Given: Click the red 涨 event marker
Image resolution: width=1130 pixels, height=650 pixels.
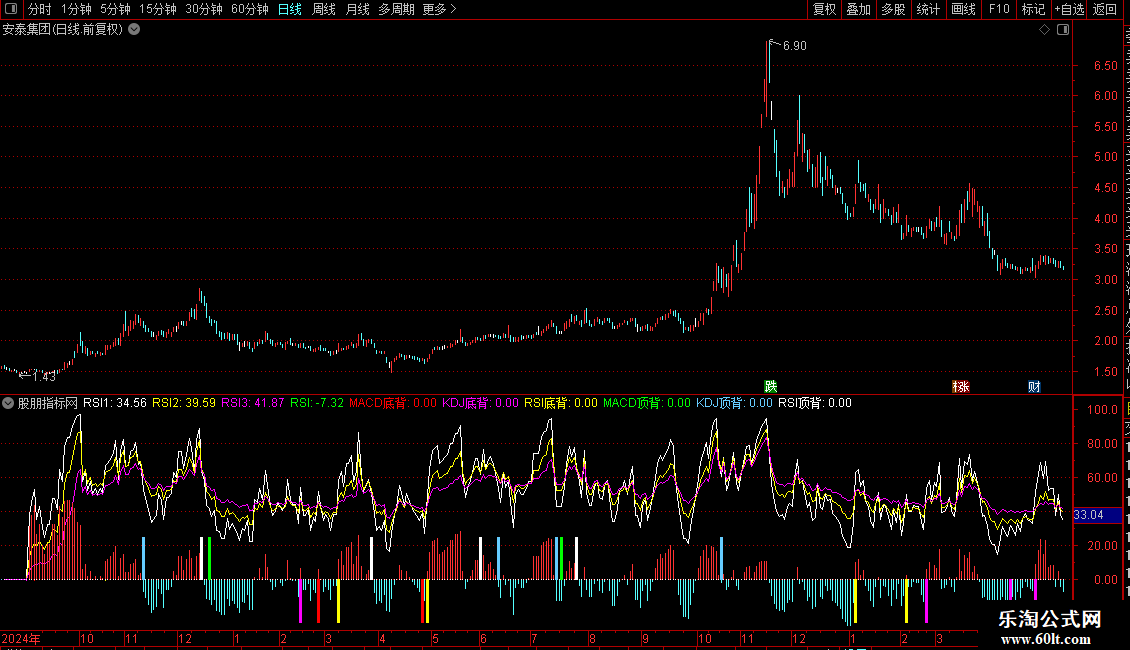Looking at the screenshot, I should 961,386.
